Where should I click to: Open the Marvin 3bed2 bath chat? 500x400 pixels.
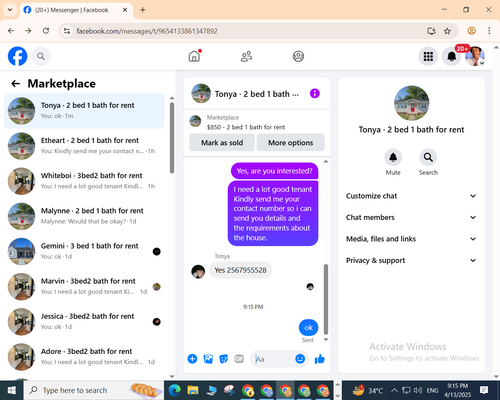pos(84,287)
